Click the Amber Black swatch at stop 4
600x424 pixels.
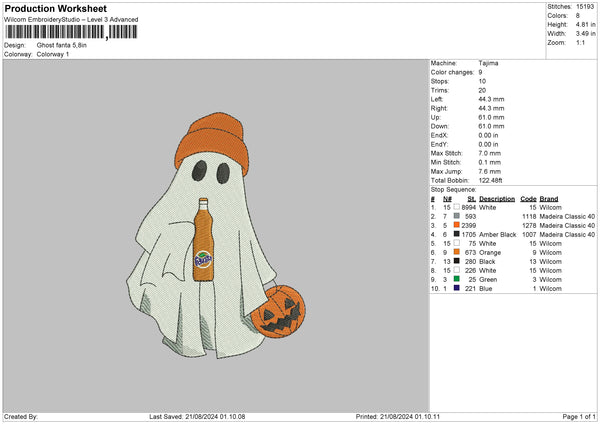point(456,234)
